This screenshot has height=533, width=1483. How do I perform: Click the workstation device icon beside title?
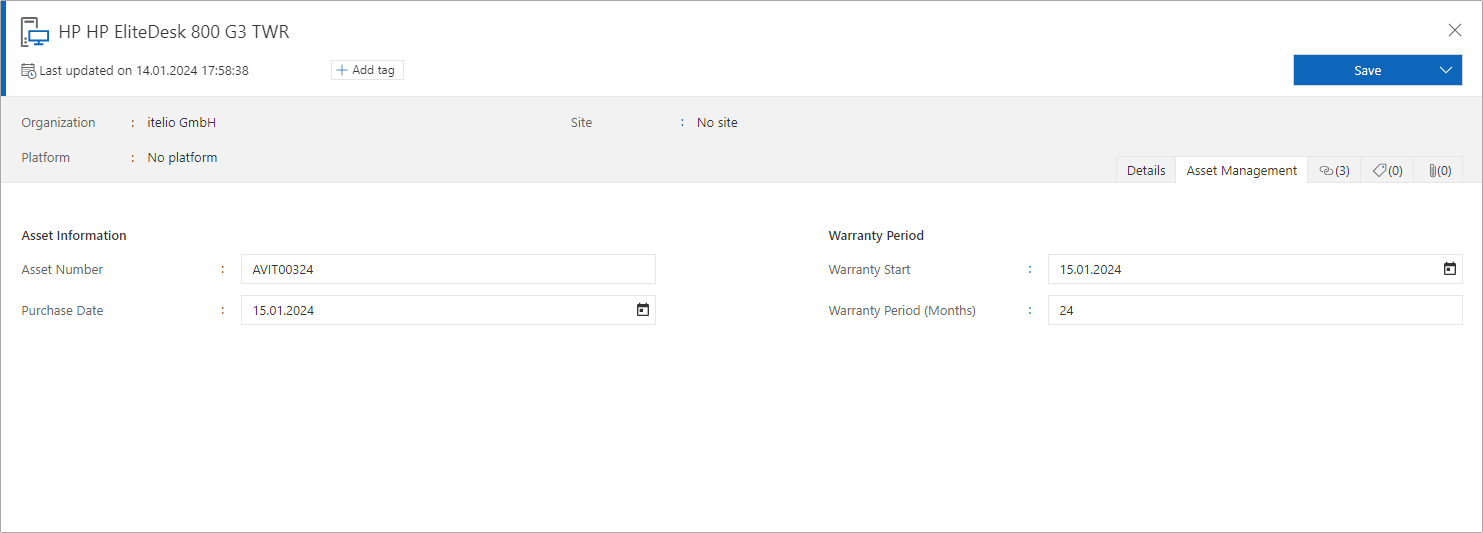pos(35,32)
